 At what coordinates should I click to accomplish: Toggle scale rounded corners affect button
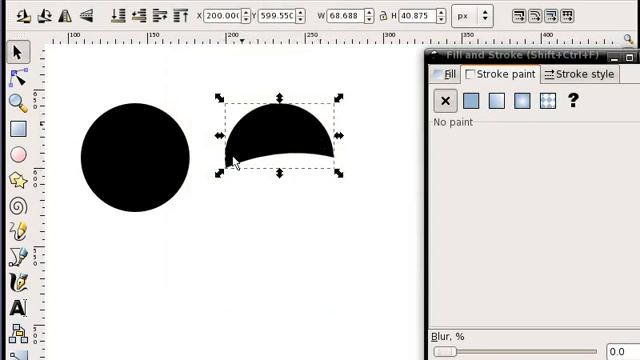click(x=535, y=16)
